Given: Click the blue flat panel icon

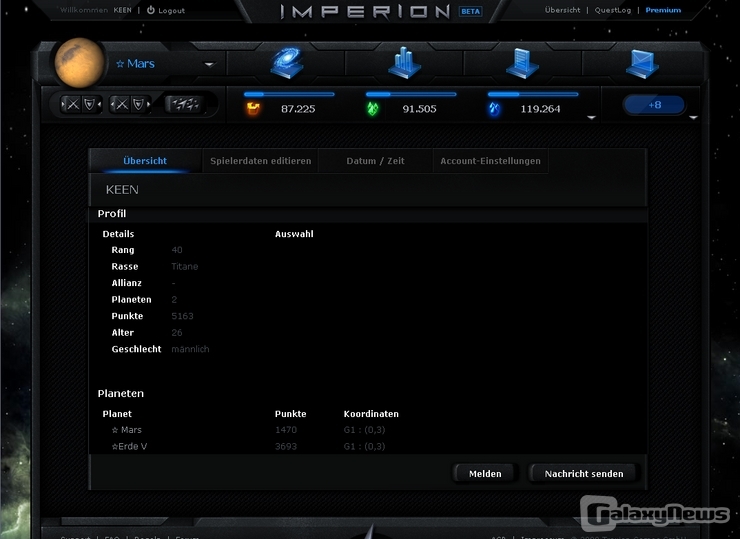Looking at the screenshot, I should (641, 63).
